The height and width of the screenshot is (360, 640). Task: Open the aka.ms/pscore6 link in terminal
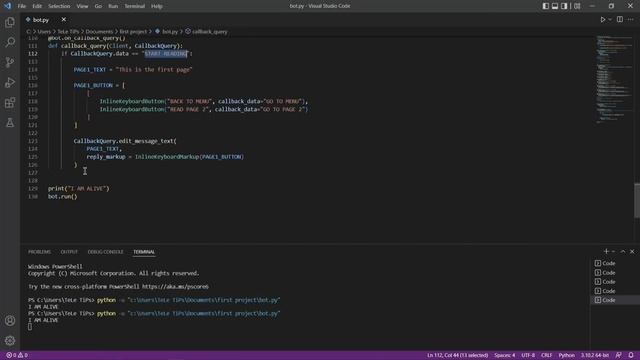[176, 287]
